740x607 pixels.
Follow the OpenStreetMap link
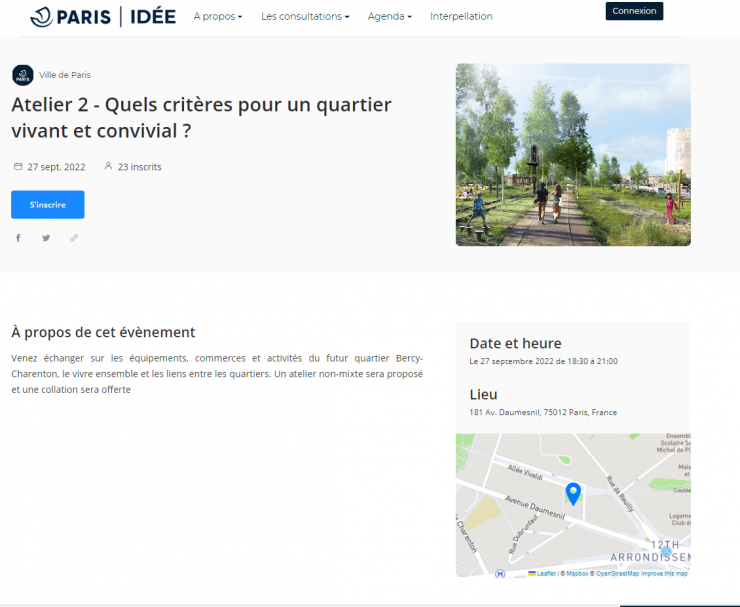pyautogui.click(x=617, y=574)
